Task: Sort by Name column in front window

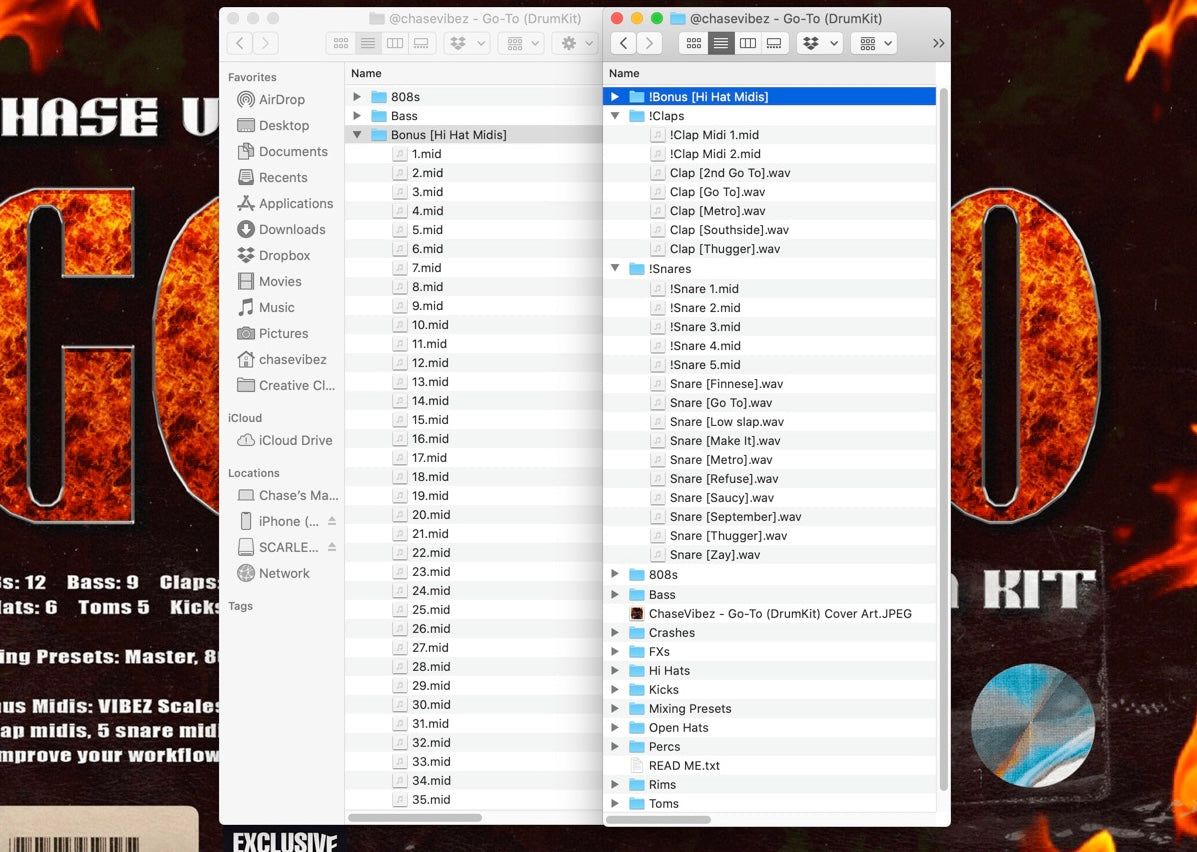Action: 770,73
